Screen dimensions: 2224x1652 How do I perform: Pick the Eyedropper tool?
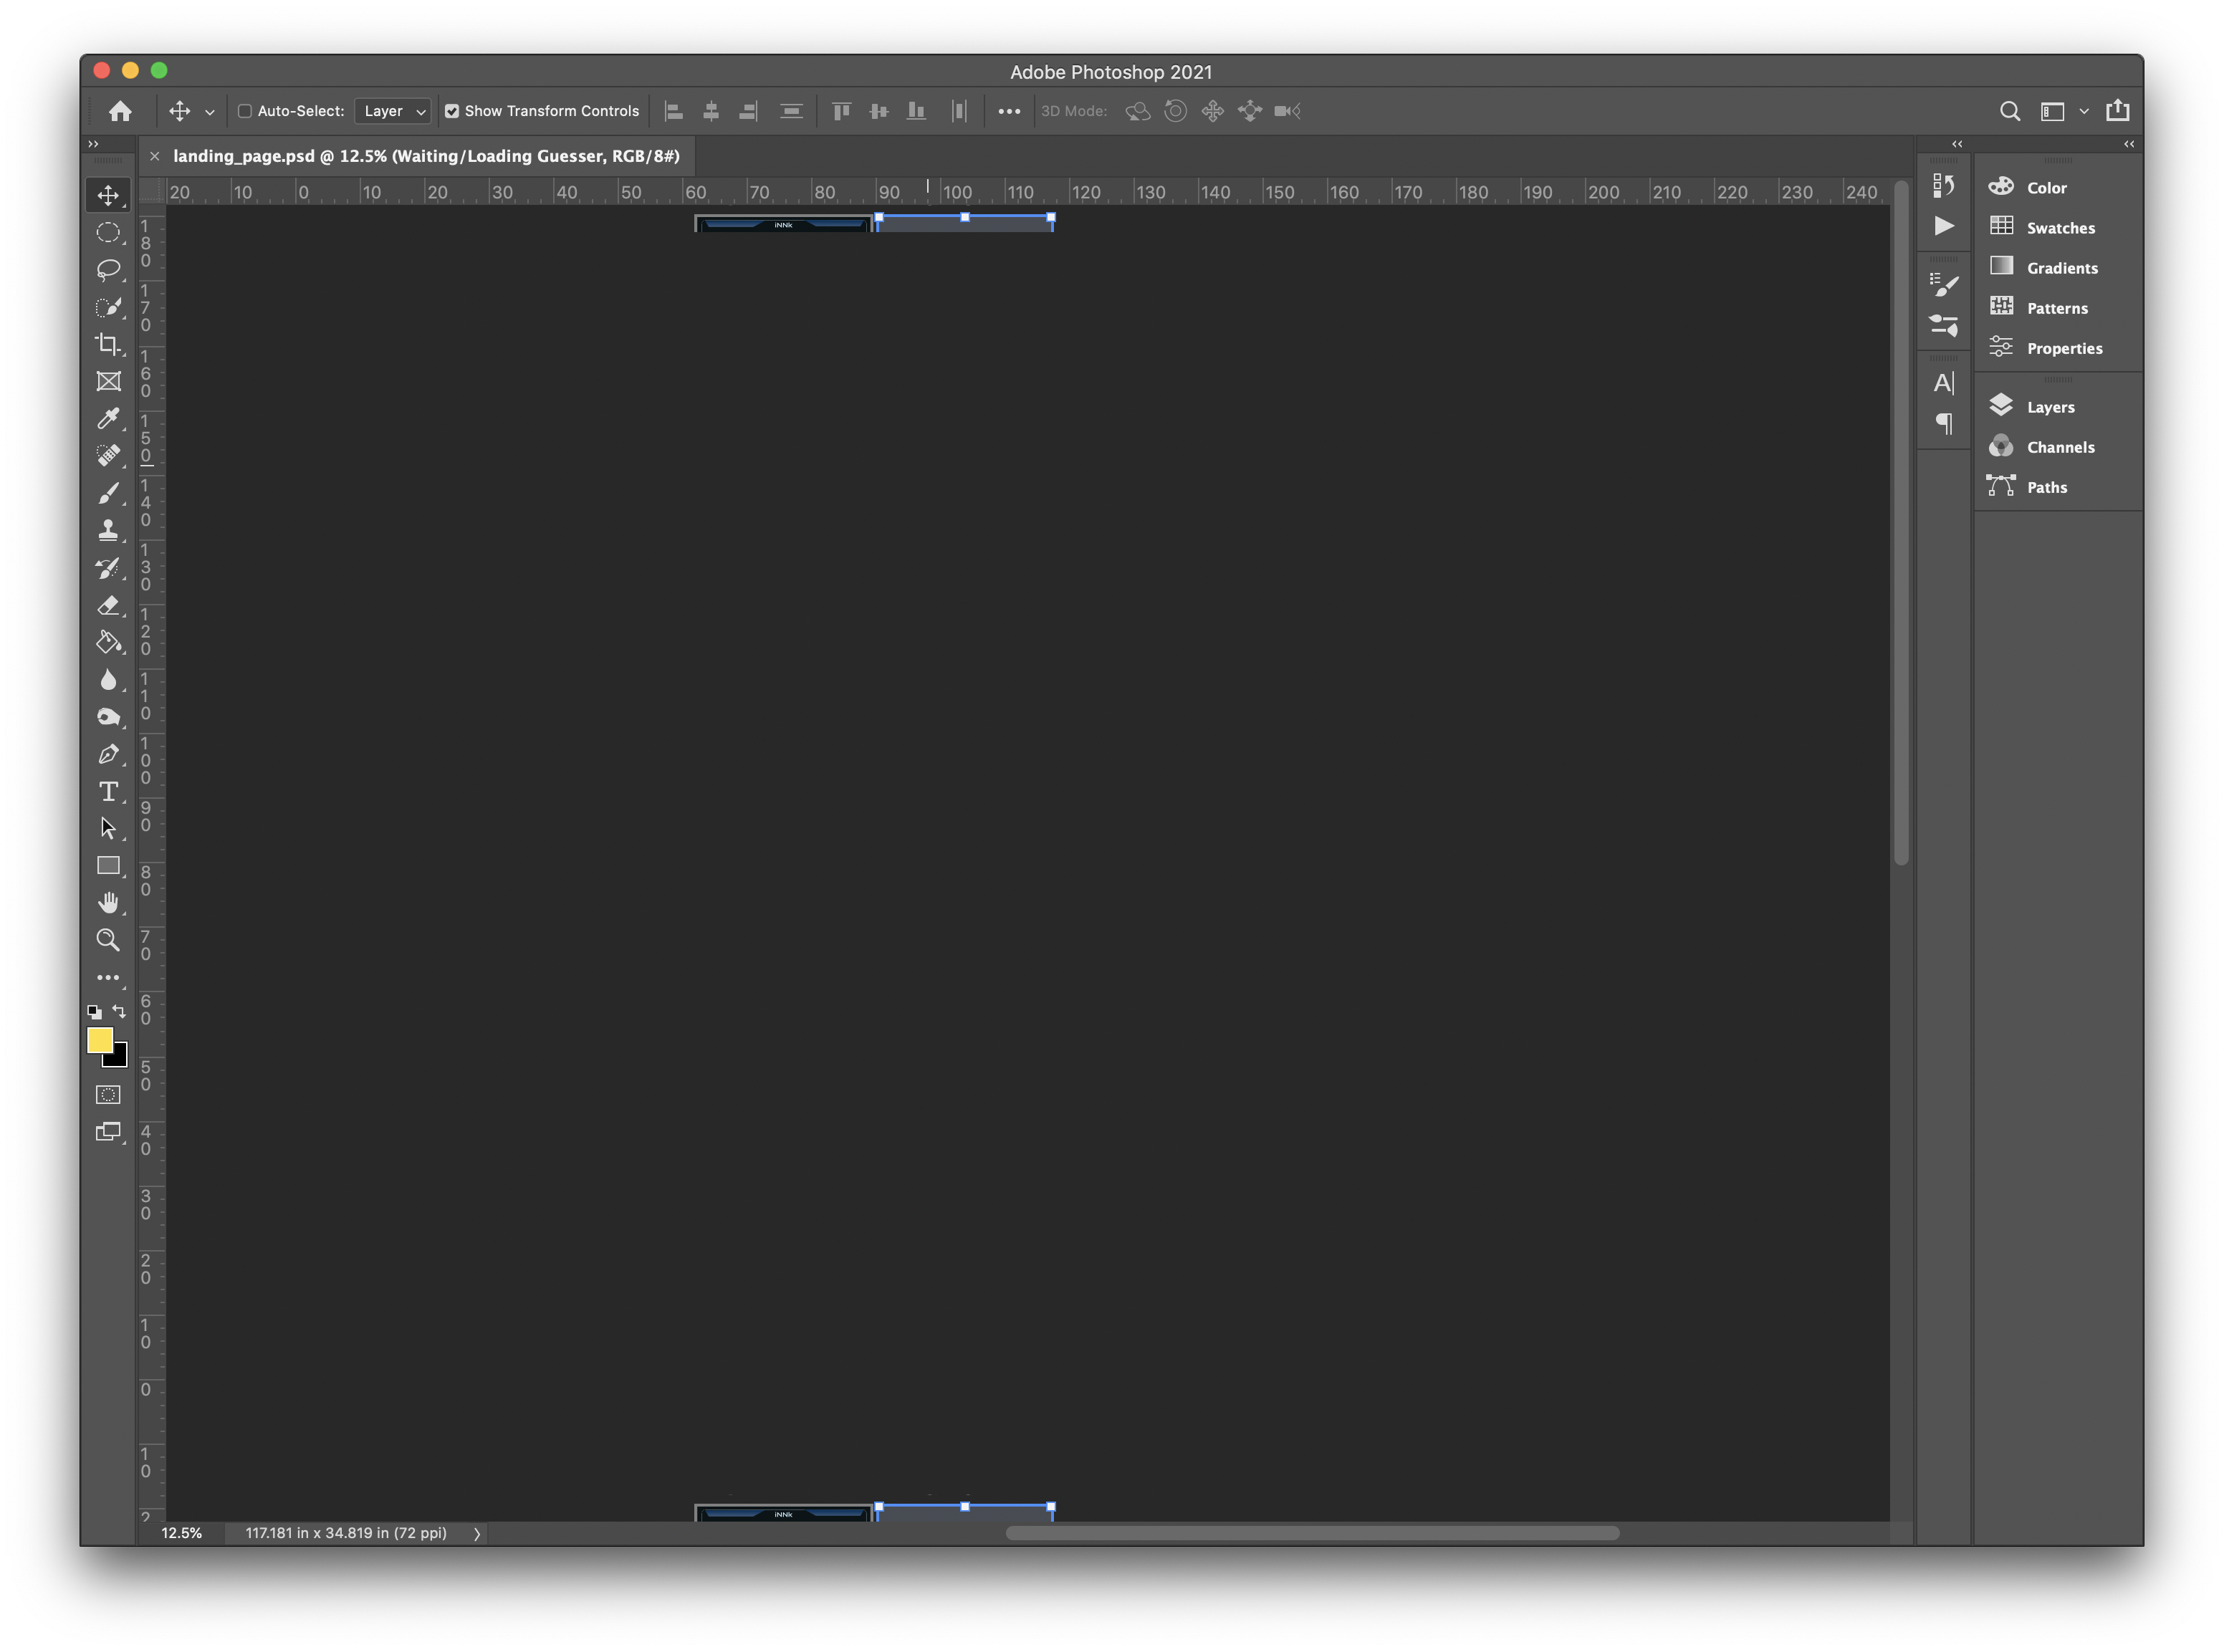pos(109,418)
